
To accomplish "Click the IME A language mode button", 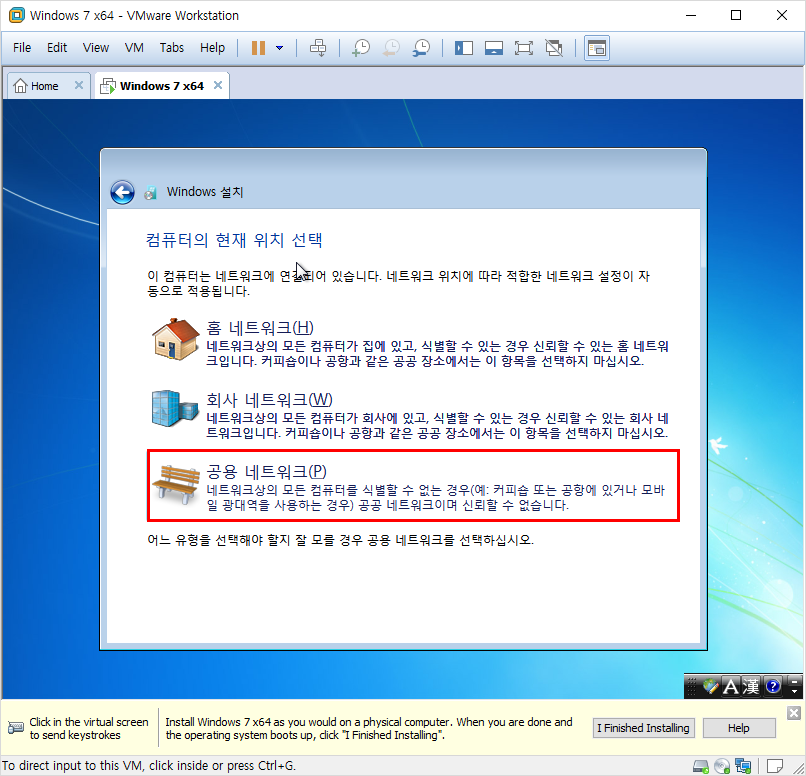I will (x=730, y=686).
